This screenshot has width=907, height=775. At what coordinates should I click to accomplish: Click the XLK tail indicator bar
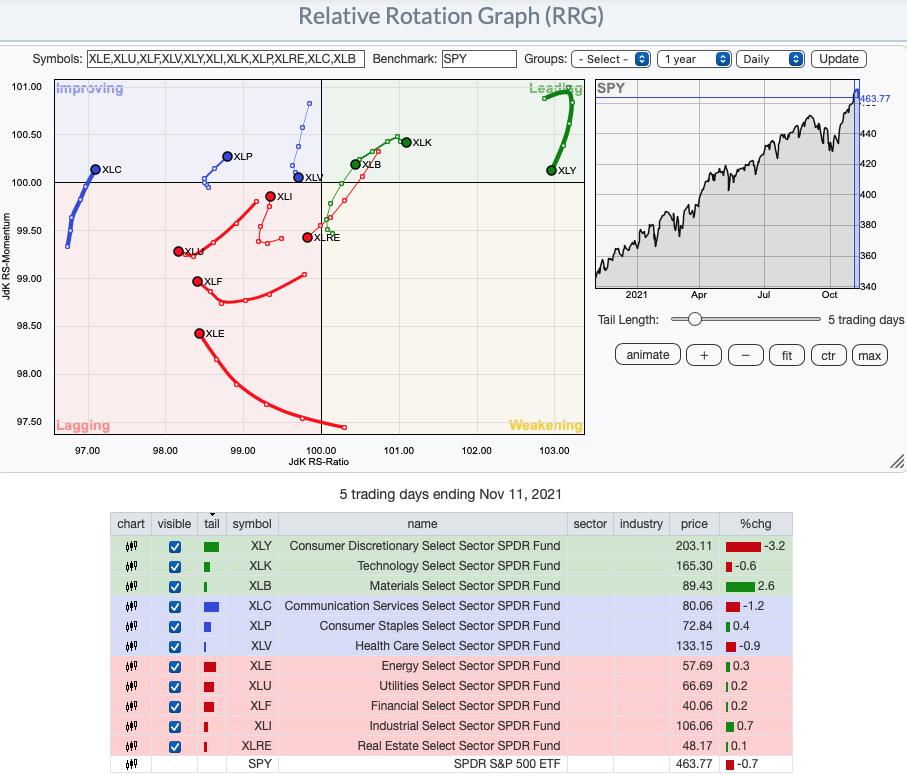tap(207, 567)
